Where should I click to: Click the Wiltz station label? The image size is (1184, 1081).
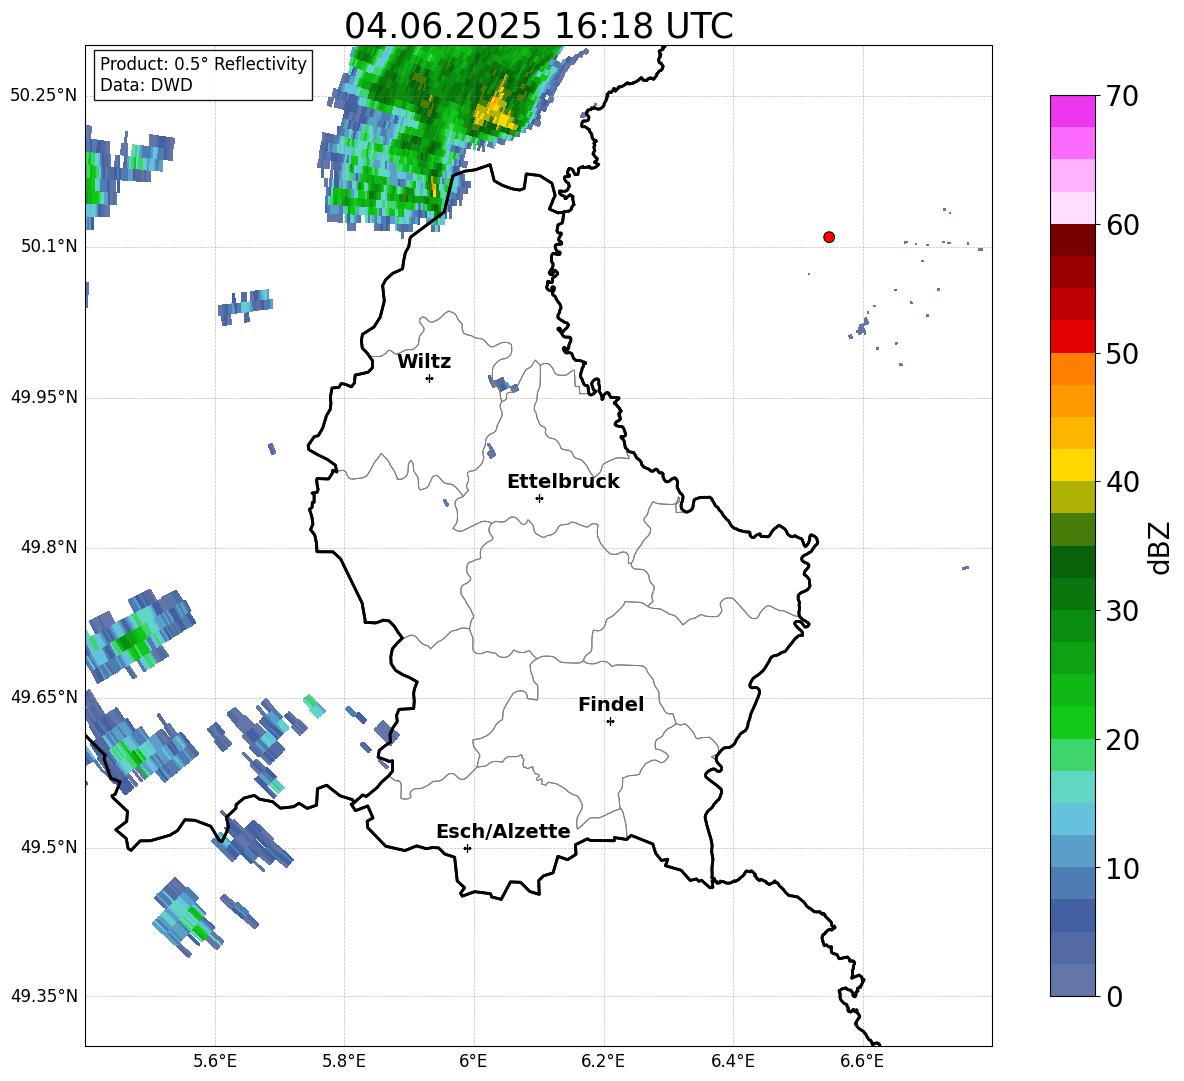click(424, 362)
